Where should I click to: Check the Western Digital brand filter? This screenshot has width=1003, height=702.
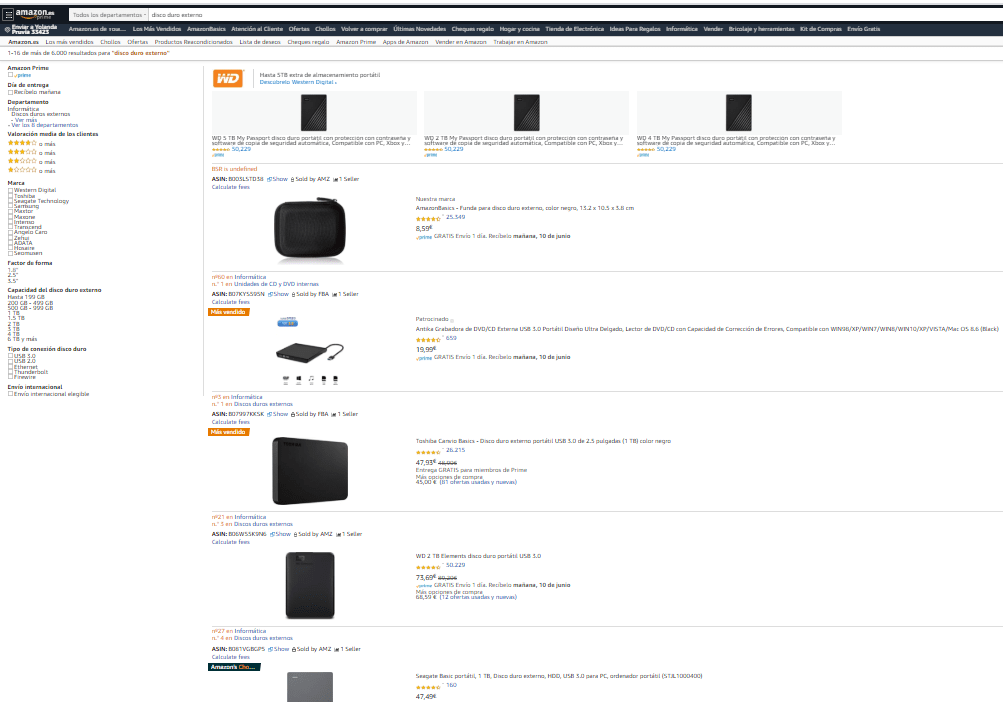(11, 190)
